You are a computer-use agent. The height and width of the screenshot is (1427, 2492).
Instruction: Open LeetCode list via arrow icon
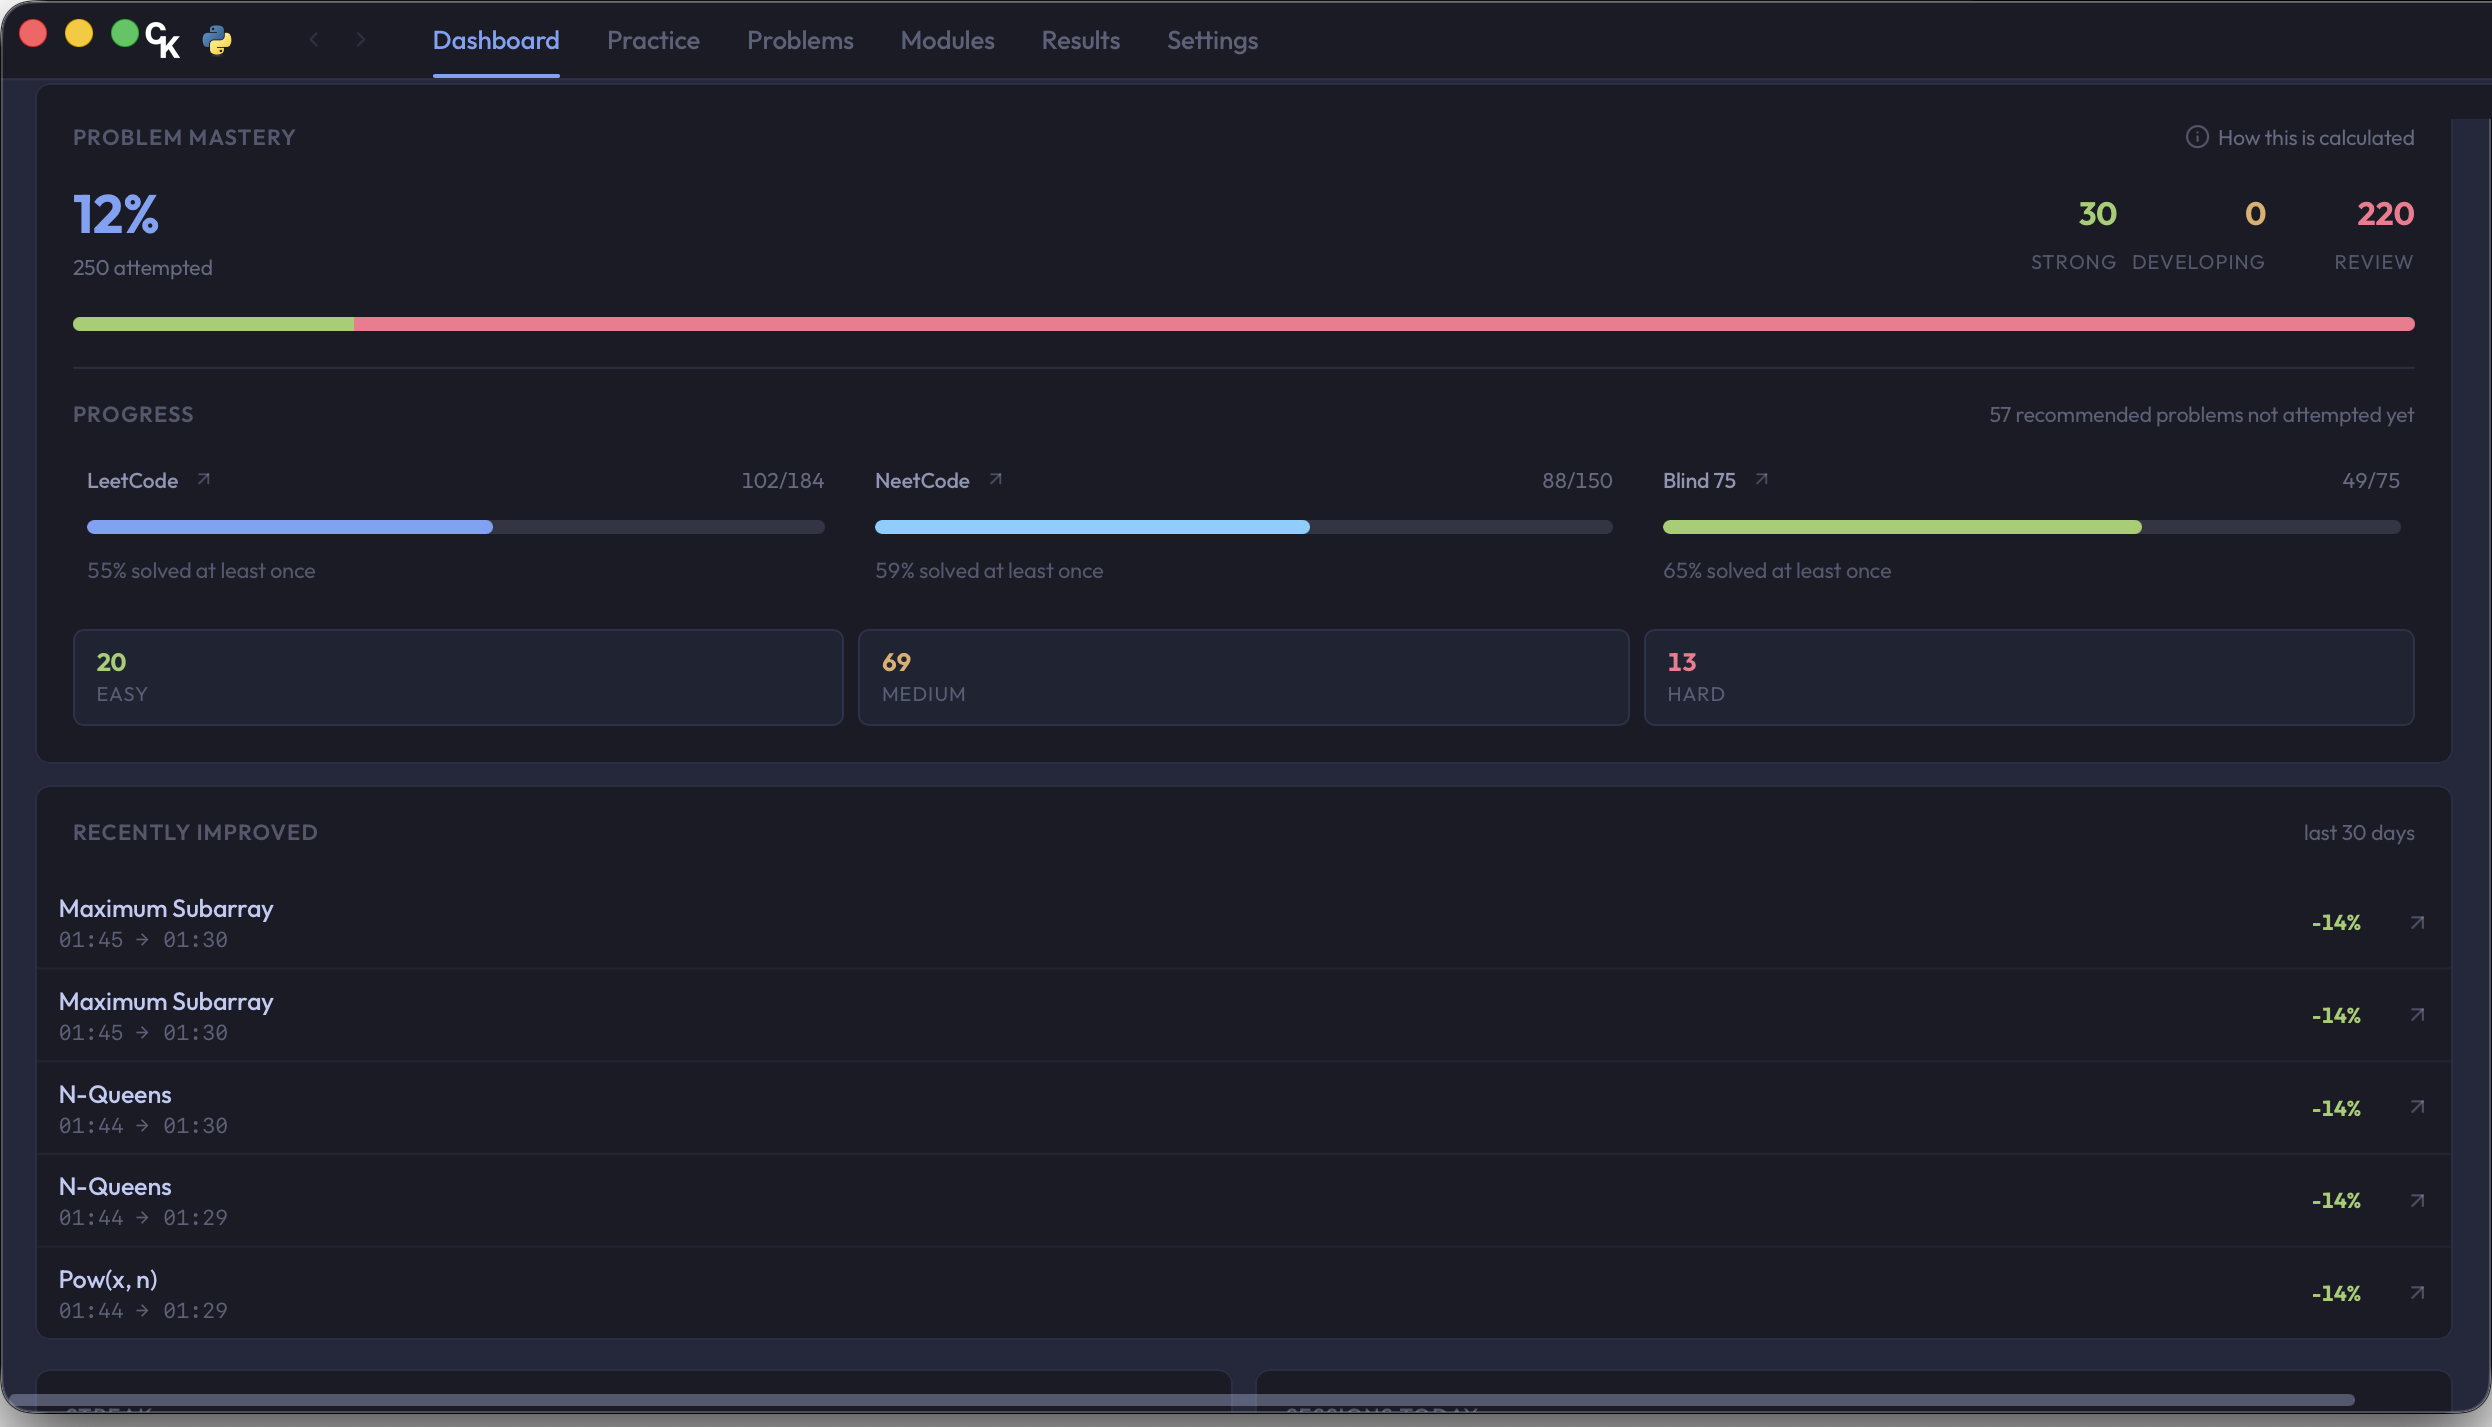coord(204,479)
